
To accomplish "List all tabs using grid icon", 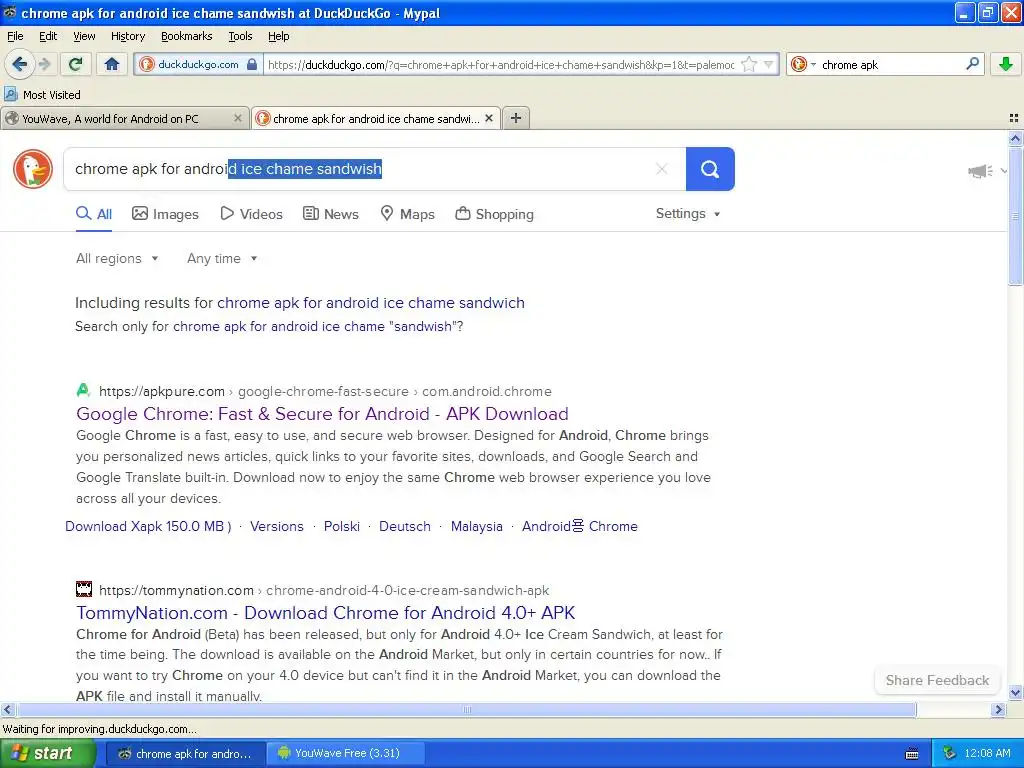I will point(1014,118).
